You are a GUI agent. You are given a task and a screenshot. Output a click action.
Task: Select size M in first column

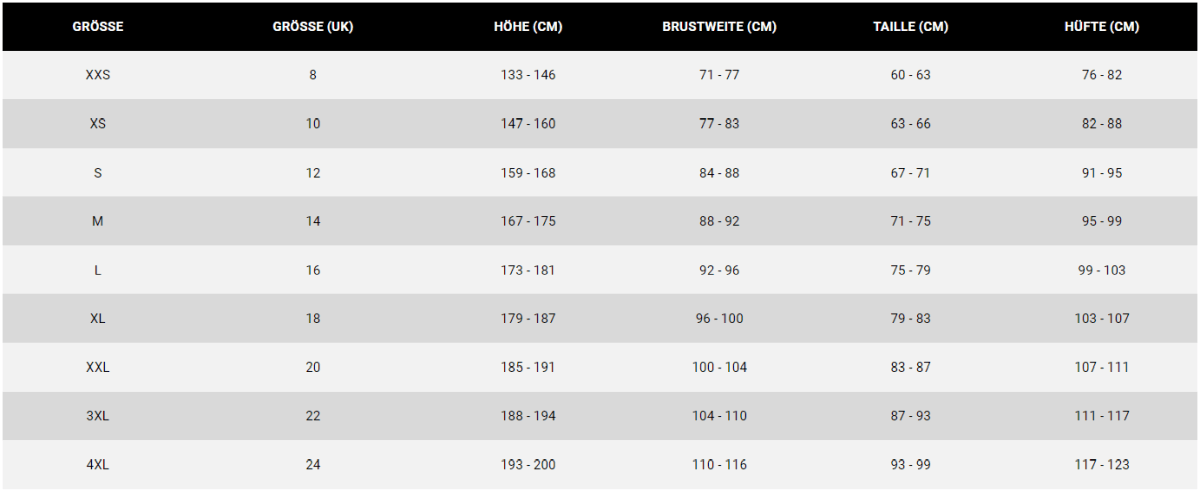(x=98, y=221)
